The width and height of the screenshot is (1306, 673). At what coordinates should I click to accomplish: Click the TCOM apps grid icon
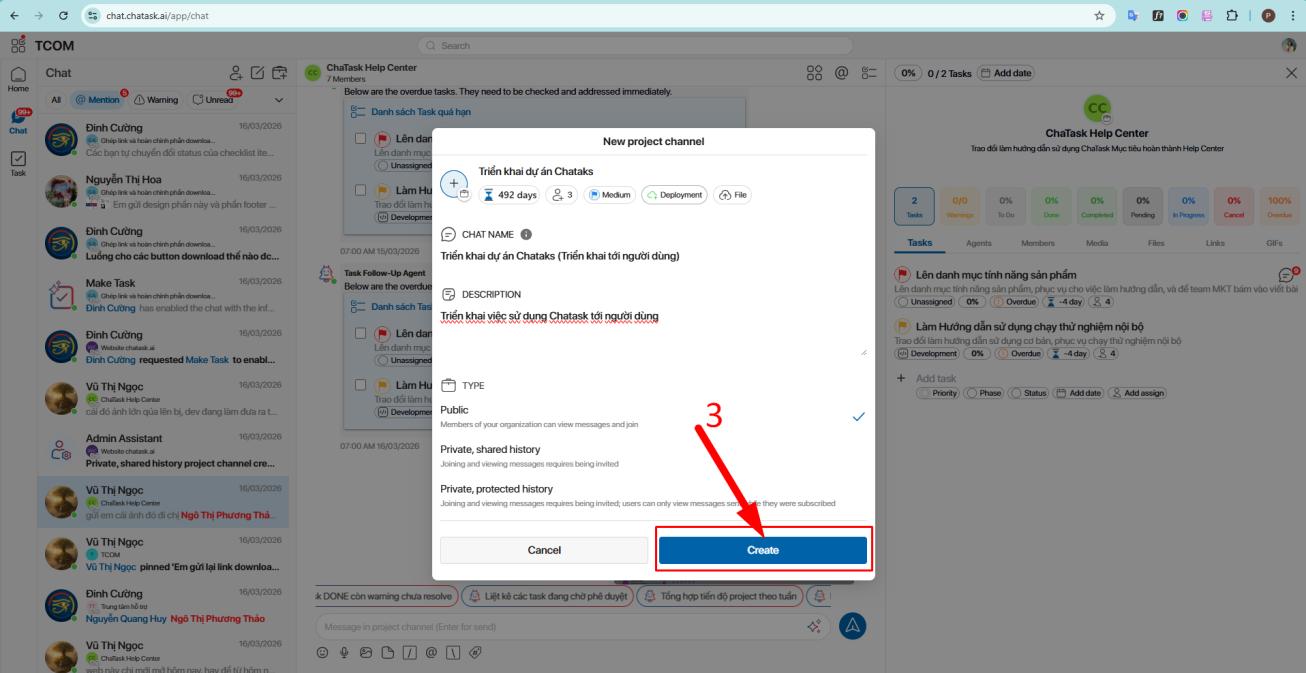point(18,45)
